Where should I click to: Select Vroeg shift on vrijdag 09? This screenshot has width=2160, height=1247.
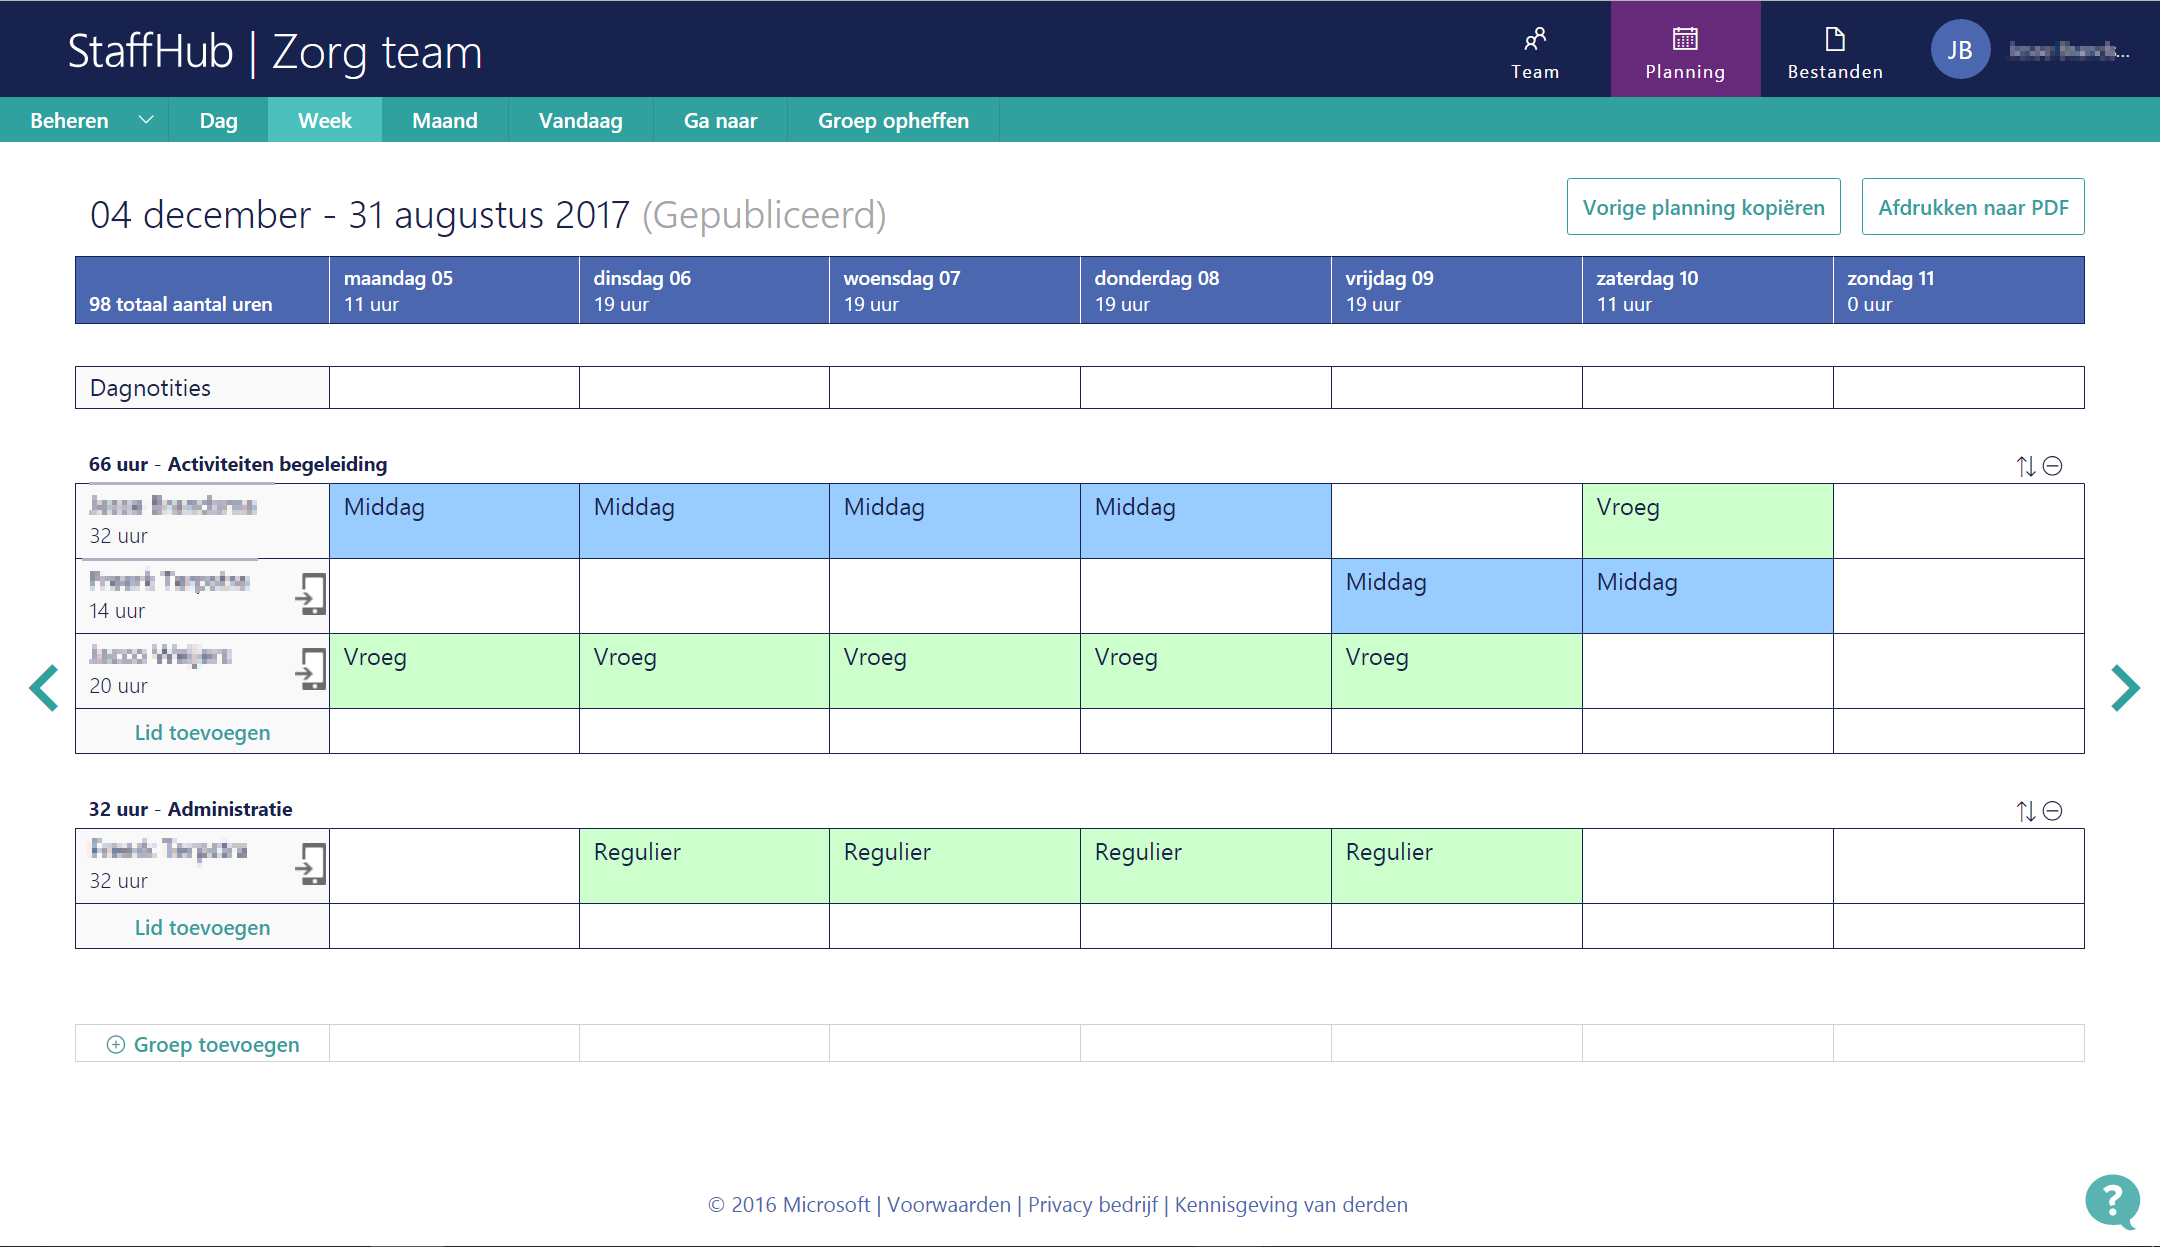tap(1457, 671)
